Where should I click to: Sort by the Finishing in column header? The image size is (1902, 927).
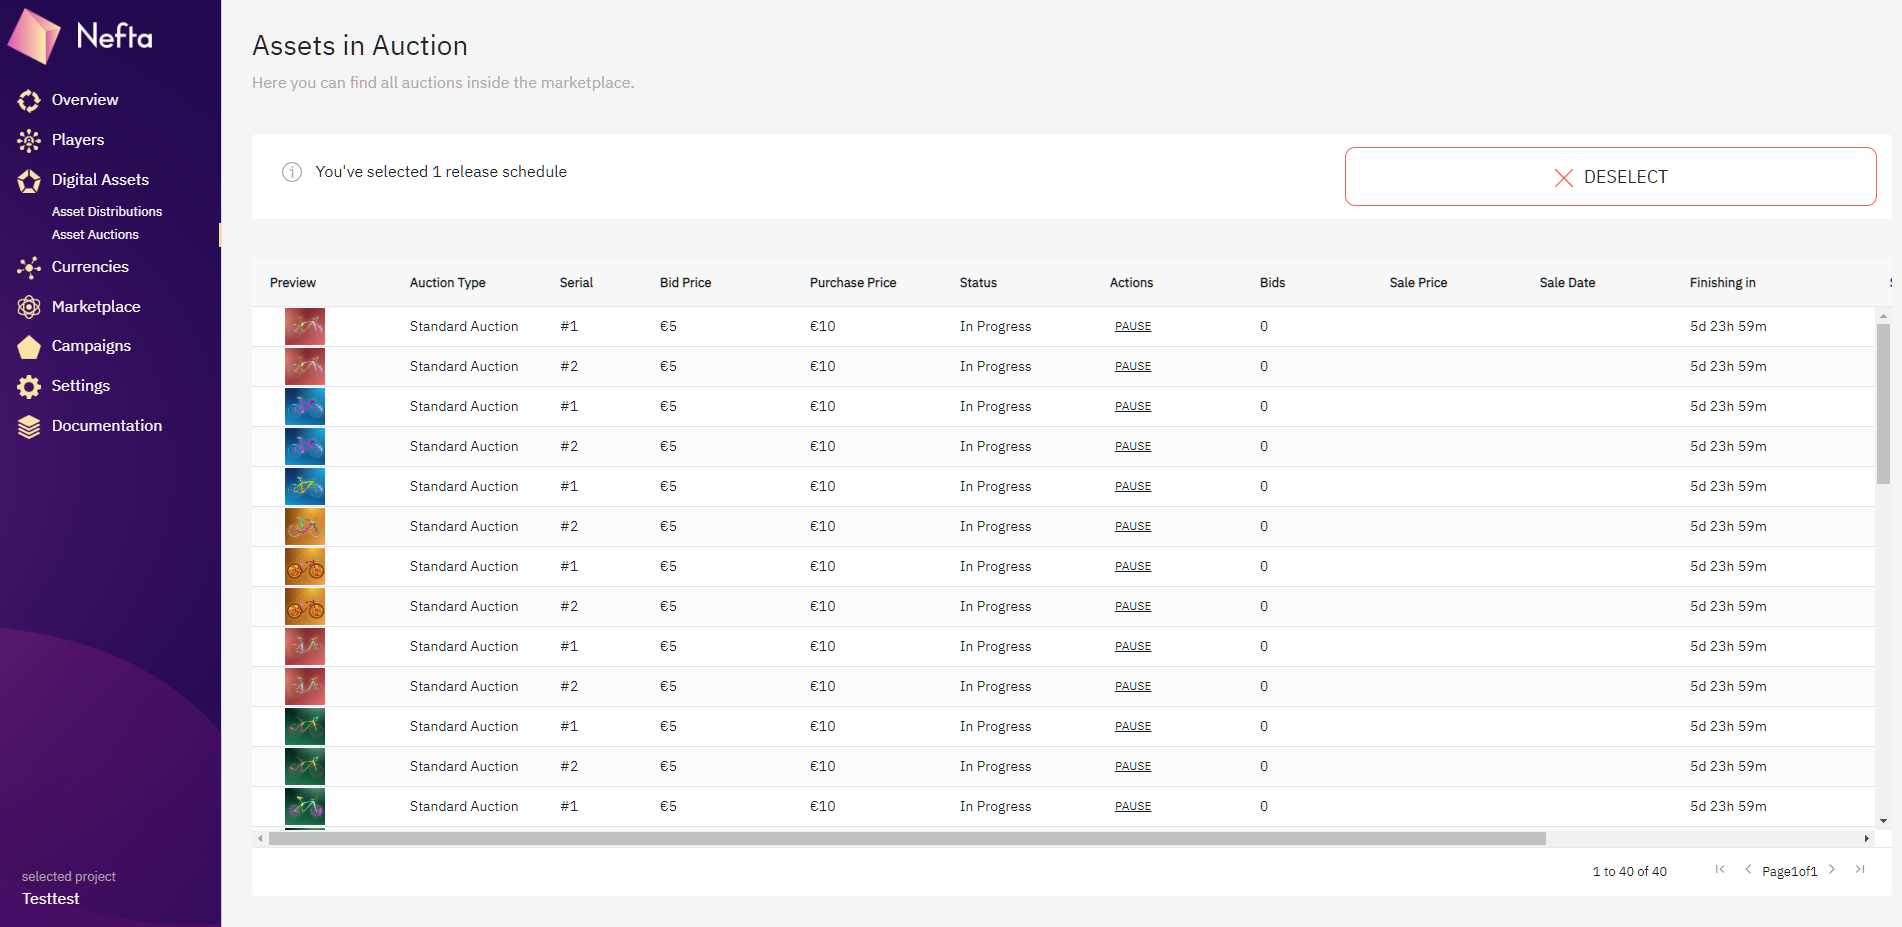[x=1722, y=283]
